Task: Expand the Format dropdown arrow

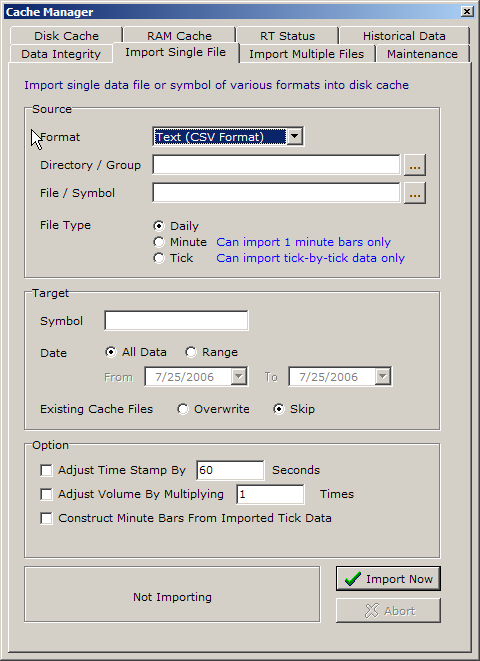Action: pos(295,137)
